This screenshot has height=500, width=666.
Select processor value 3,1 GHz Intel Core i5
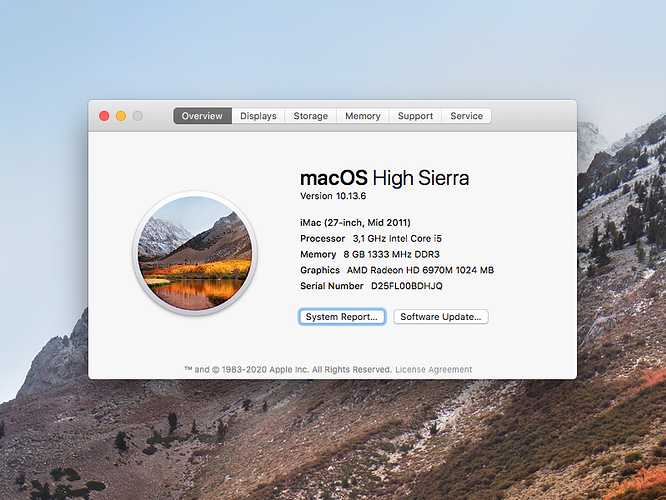(397, 239)
